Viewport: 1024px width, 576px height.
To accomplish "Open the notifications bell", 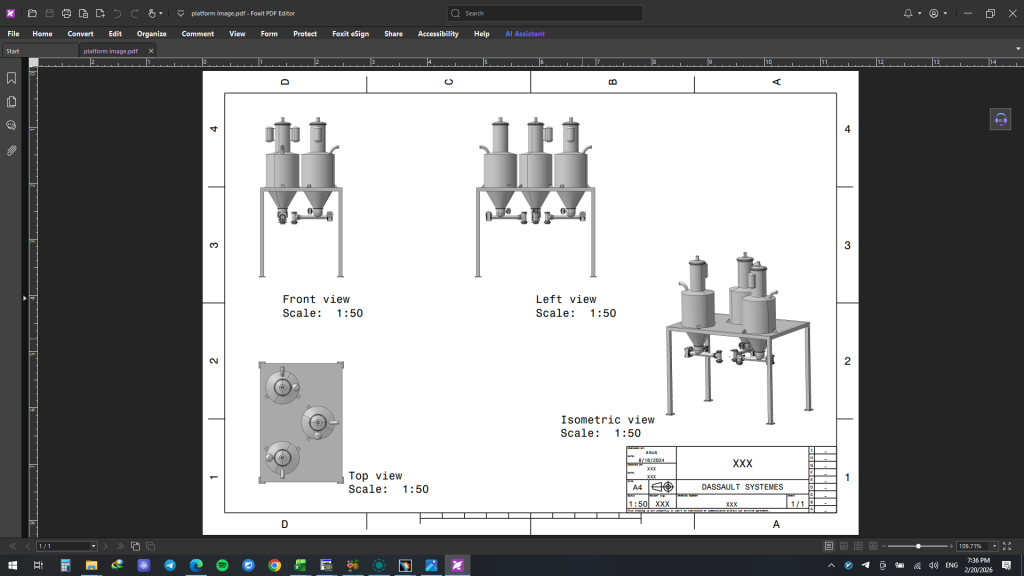I will pos(908,13).
